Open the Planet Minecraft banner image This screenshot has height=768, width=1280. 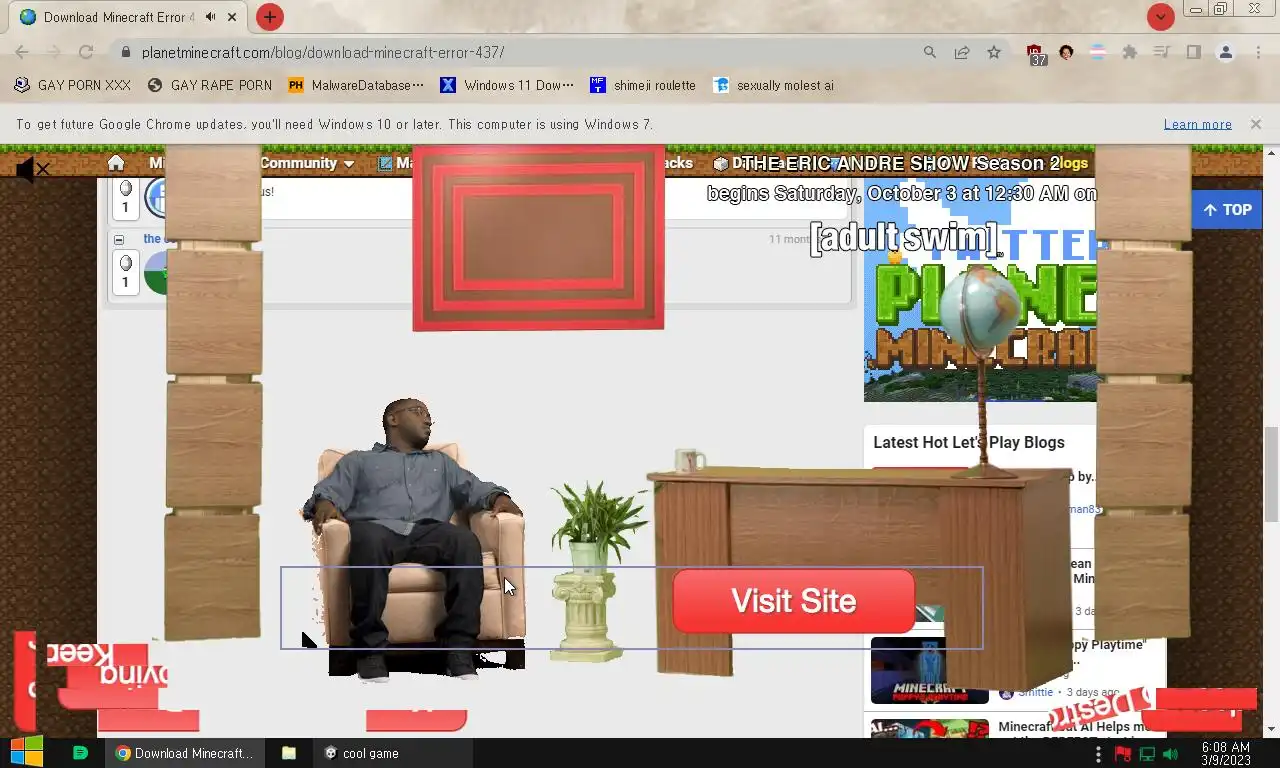(980, 290)
